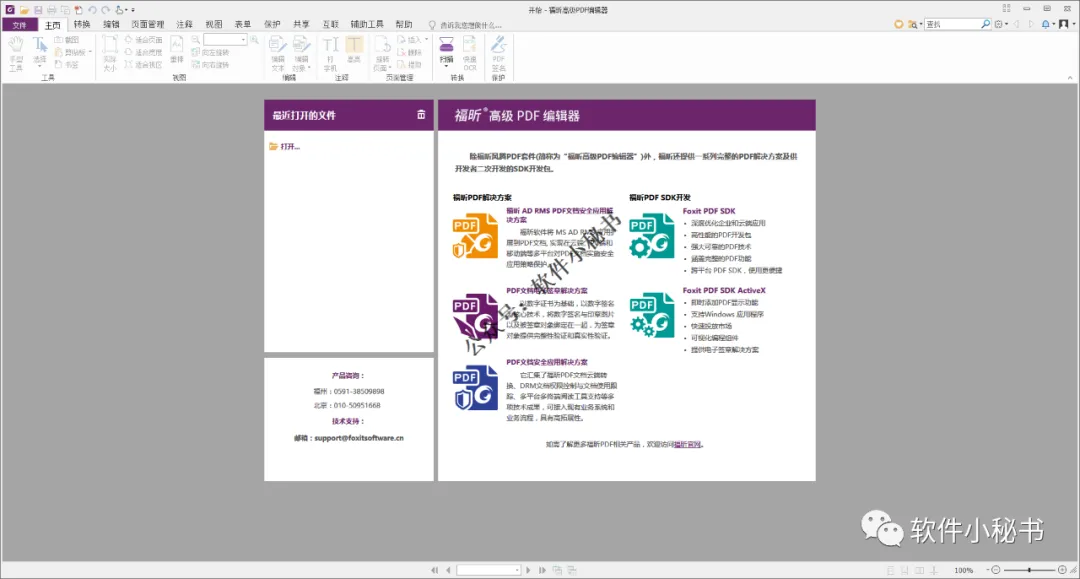Click the Save icon in quick access toolbar
This screenshot has width=1080, height=579.
point(38,10)
